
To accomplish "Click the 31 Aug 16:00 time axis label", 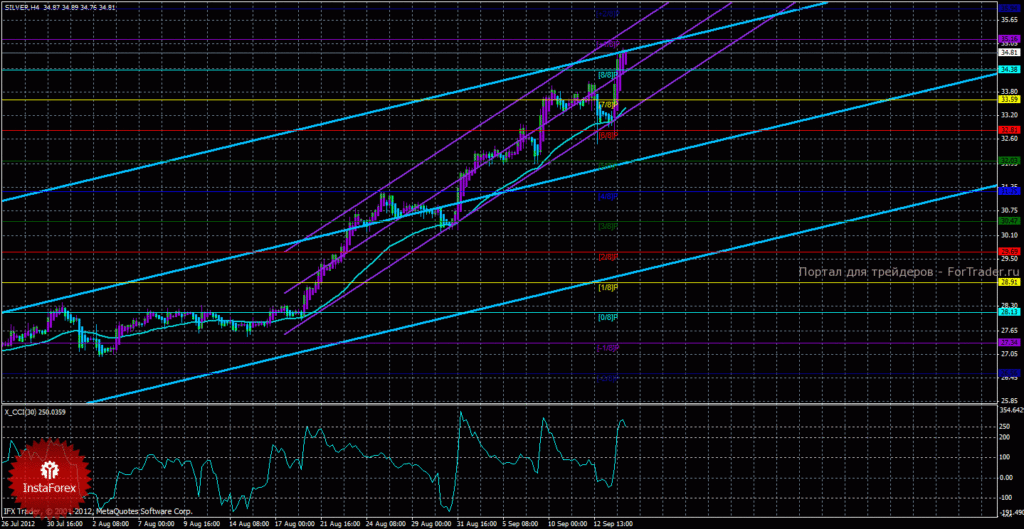I will pyautogui.click(x=479, y=524).
